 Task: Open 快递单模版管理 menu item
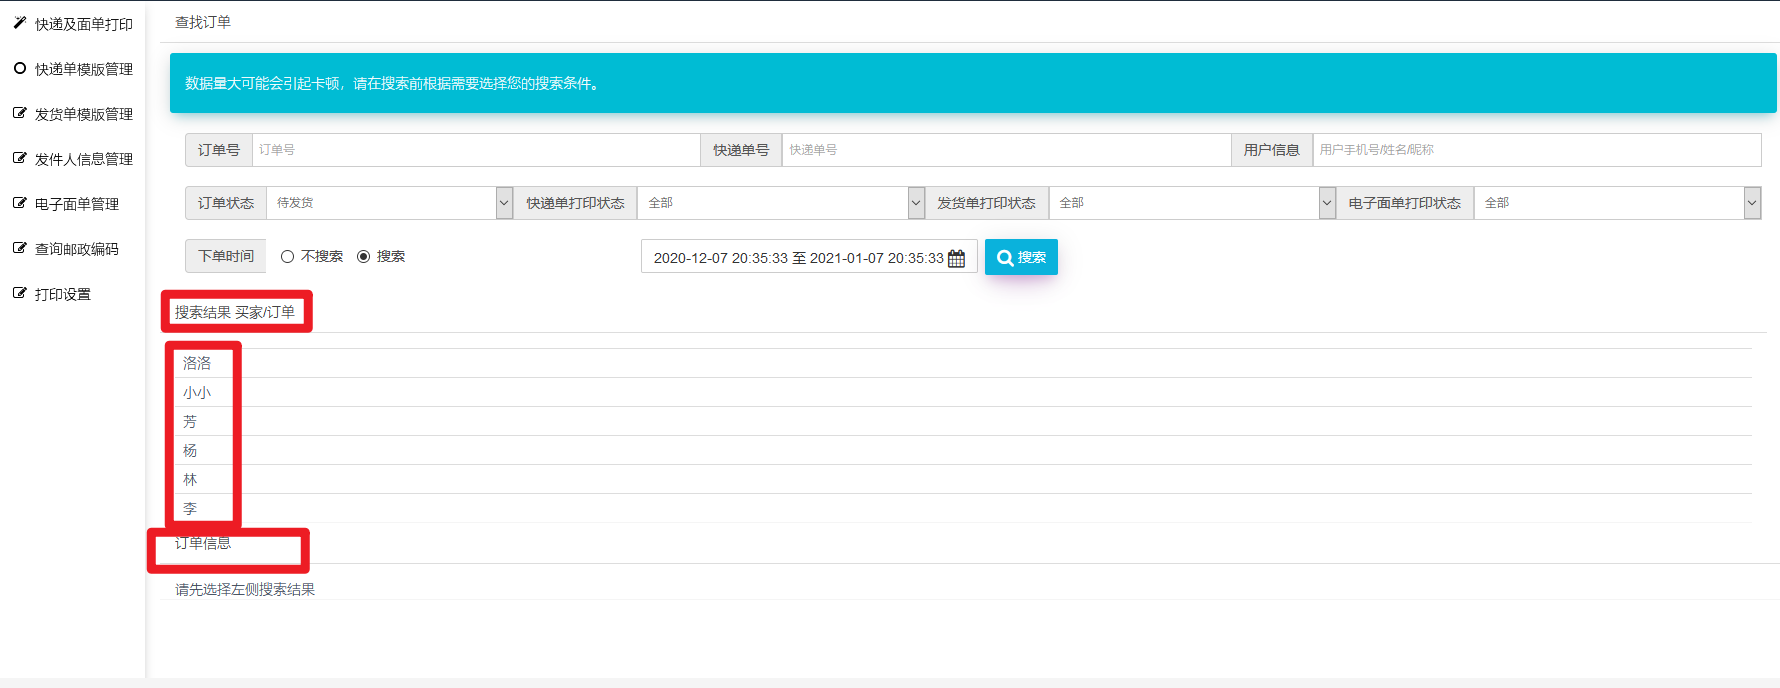[x=84, y=69]
